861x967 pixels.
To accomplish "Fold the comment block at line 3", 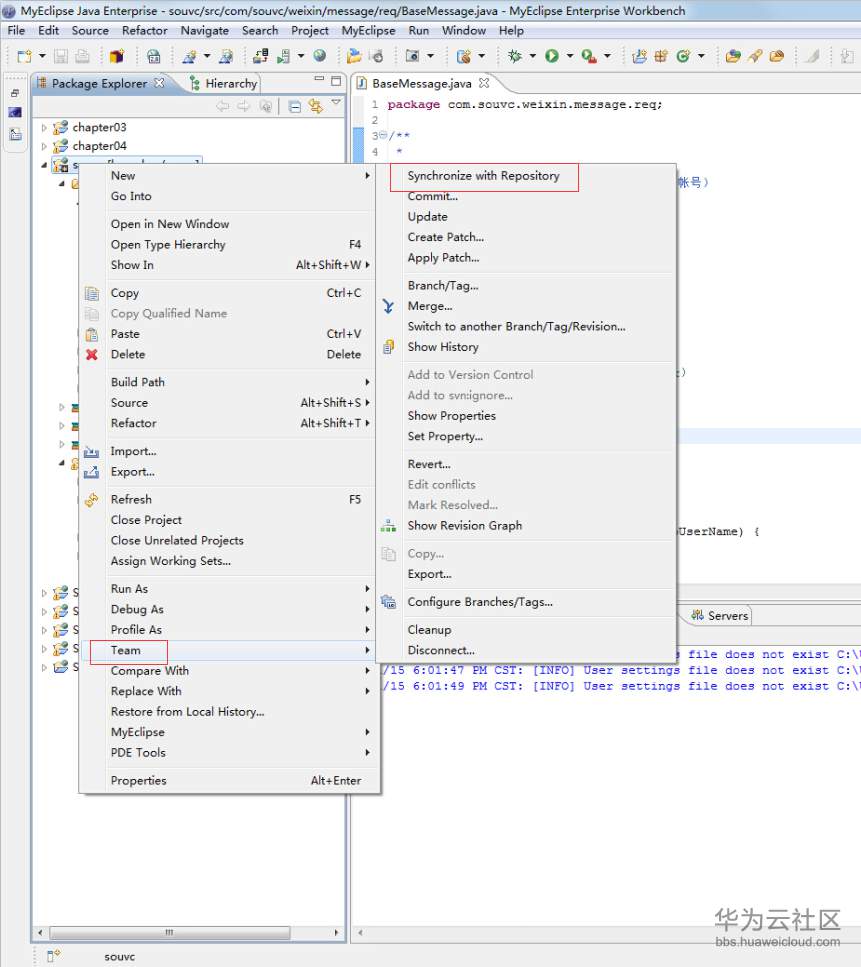I will (x=383, y=135).
